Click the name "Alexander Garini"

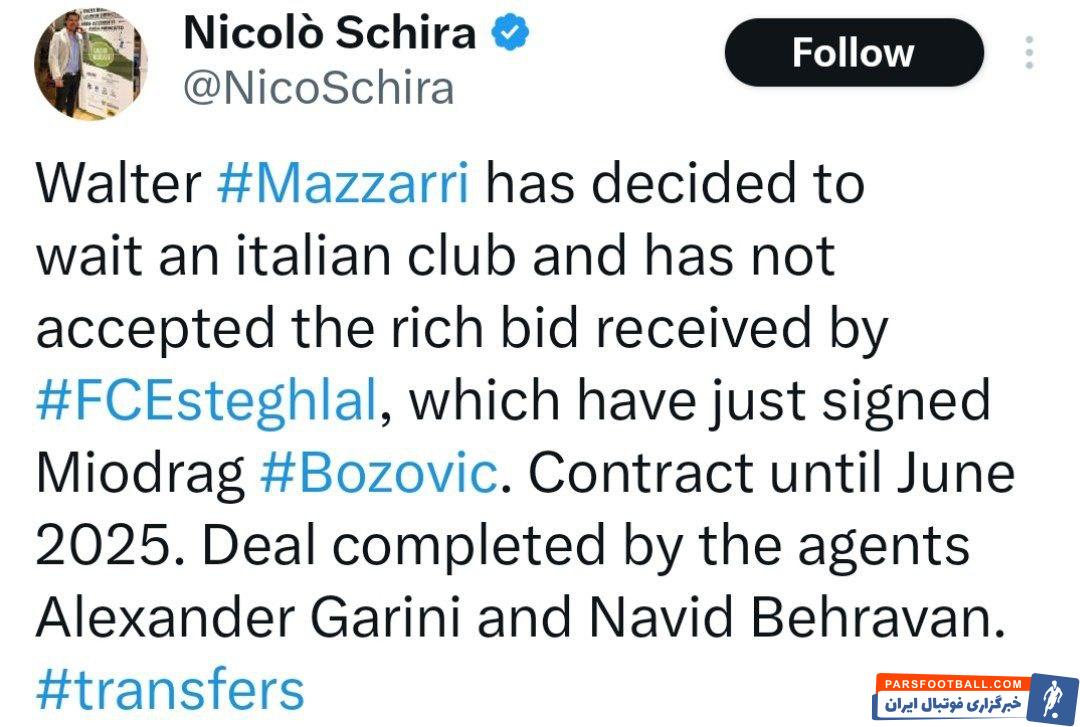coord(246,617)
